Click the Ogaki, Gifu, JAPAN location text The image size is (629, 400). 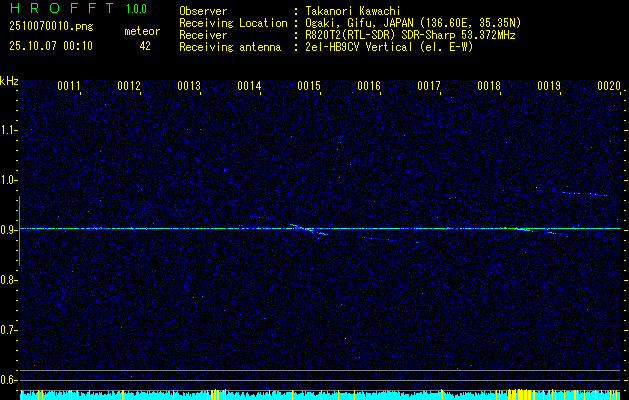pos(413,23)
